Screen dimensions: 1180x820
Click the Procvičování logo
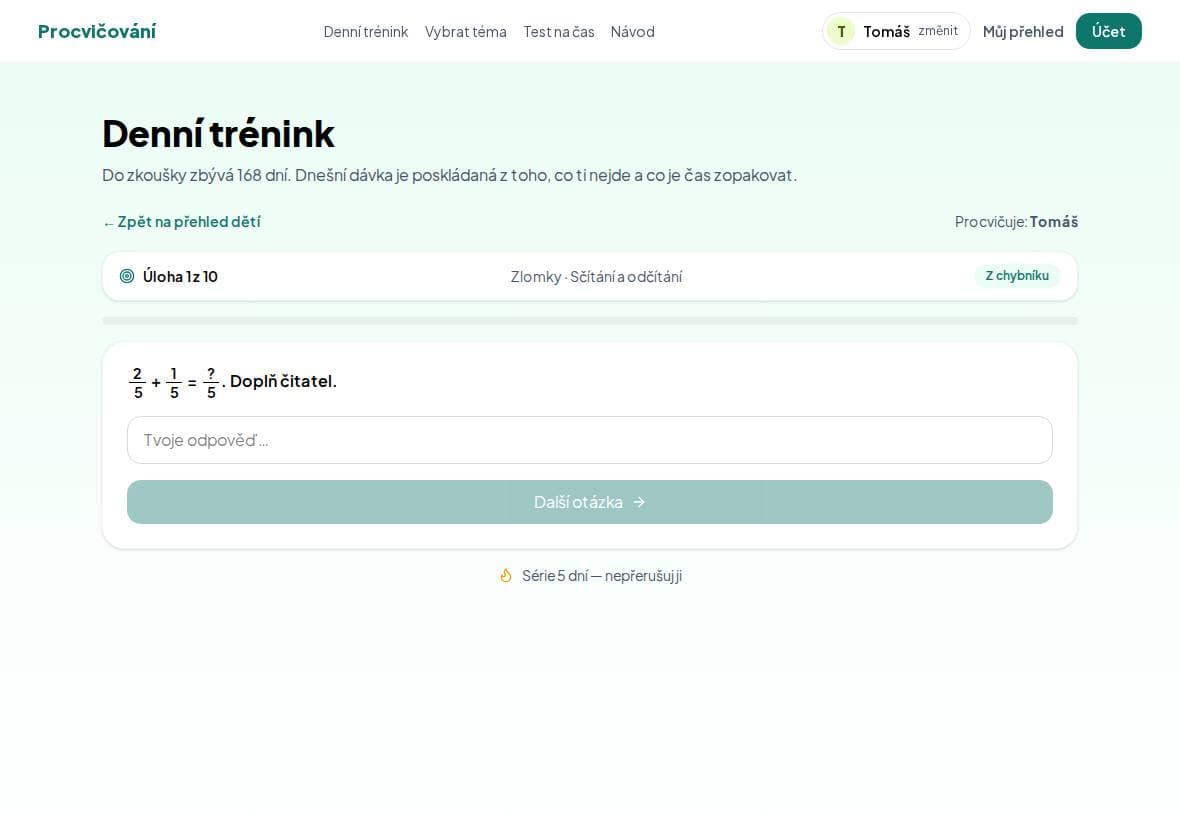(x=97, y=31)
